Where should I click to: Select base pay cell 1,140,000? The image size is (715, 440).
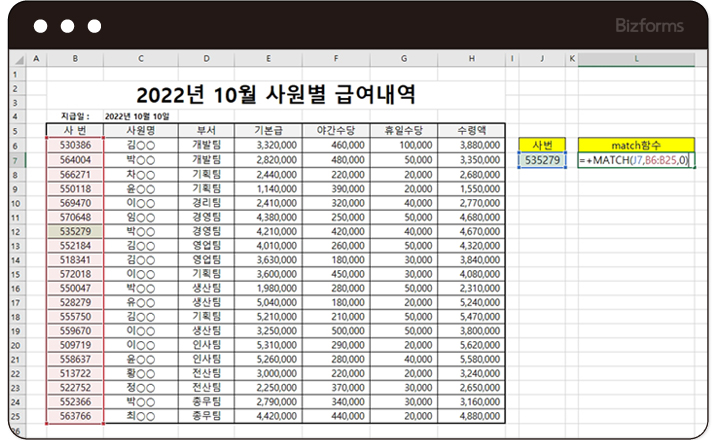click(268, 189)
